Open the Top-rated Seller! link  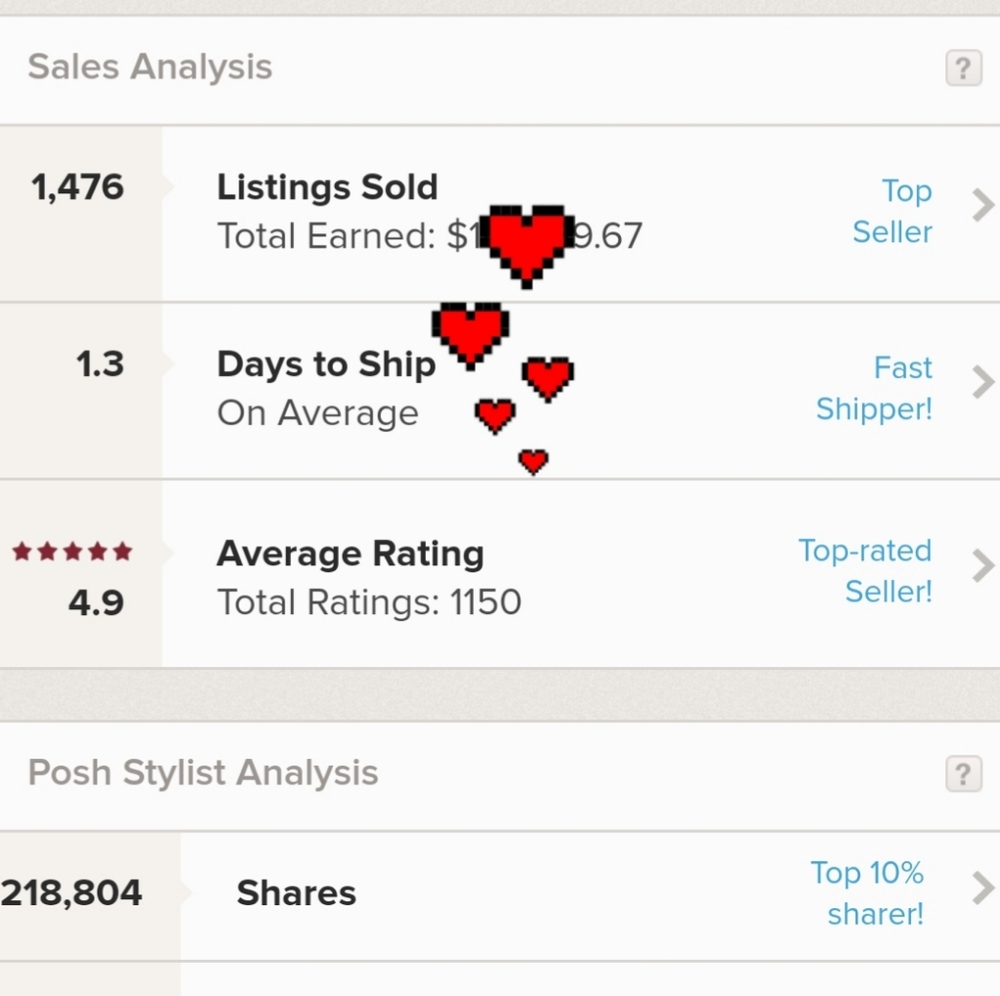pos(865,571)
